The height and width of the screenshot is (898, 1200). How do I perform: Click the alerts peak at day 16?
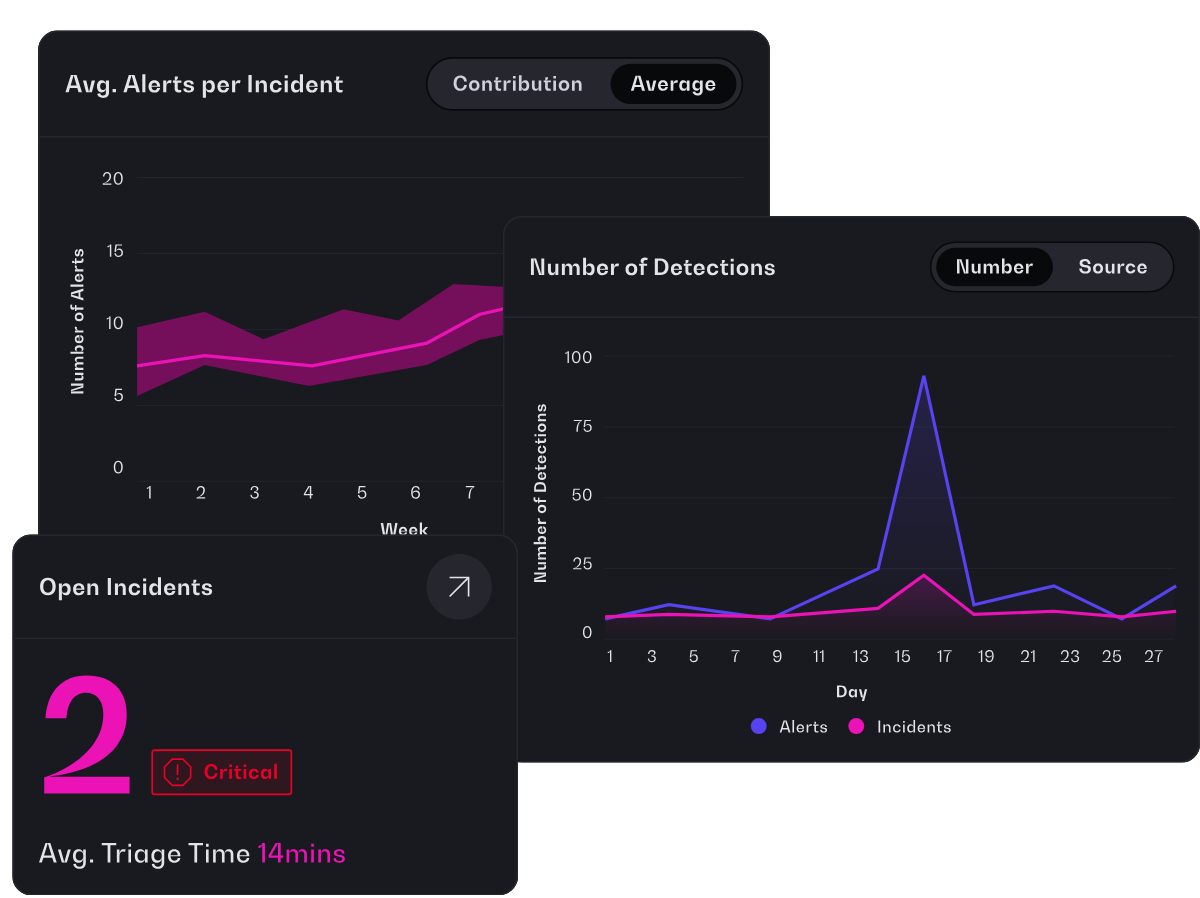coord(923,377)
